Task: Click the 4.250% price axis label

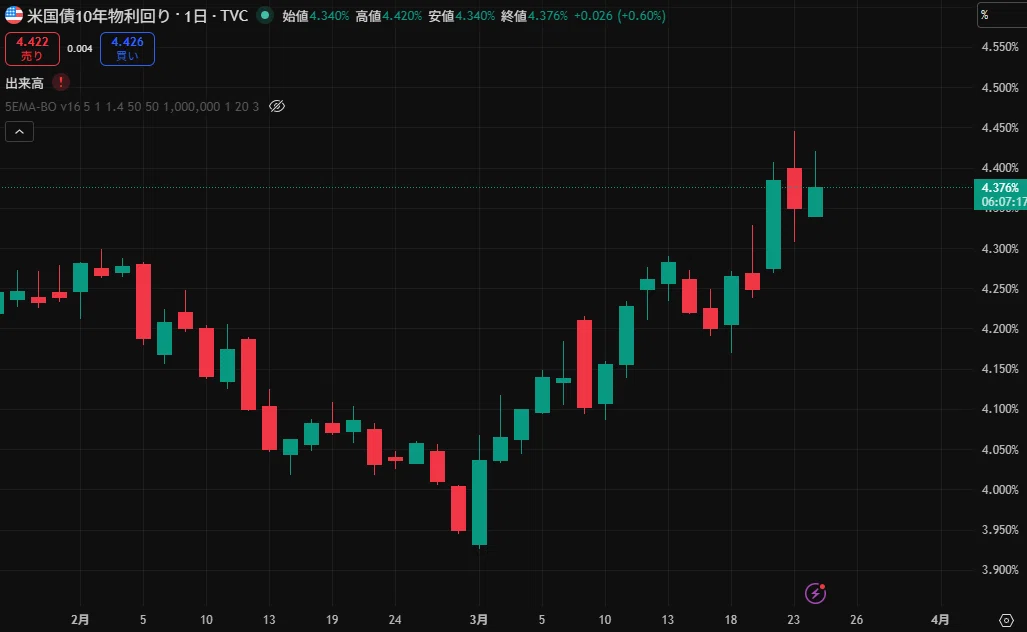Action: pyautogui.click(x=1000, y=289)
